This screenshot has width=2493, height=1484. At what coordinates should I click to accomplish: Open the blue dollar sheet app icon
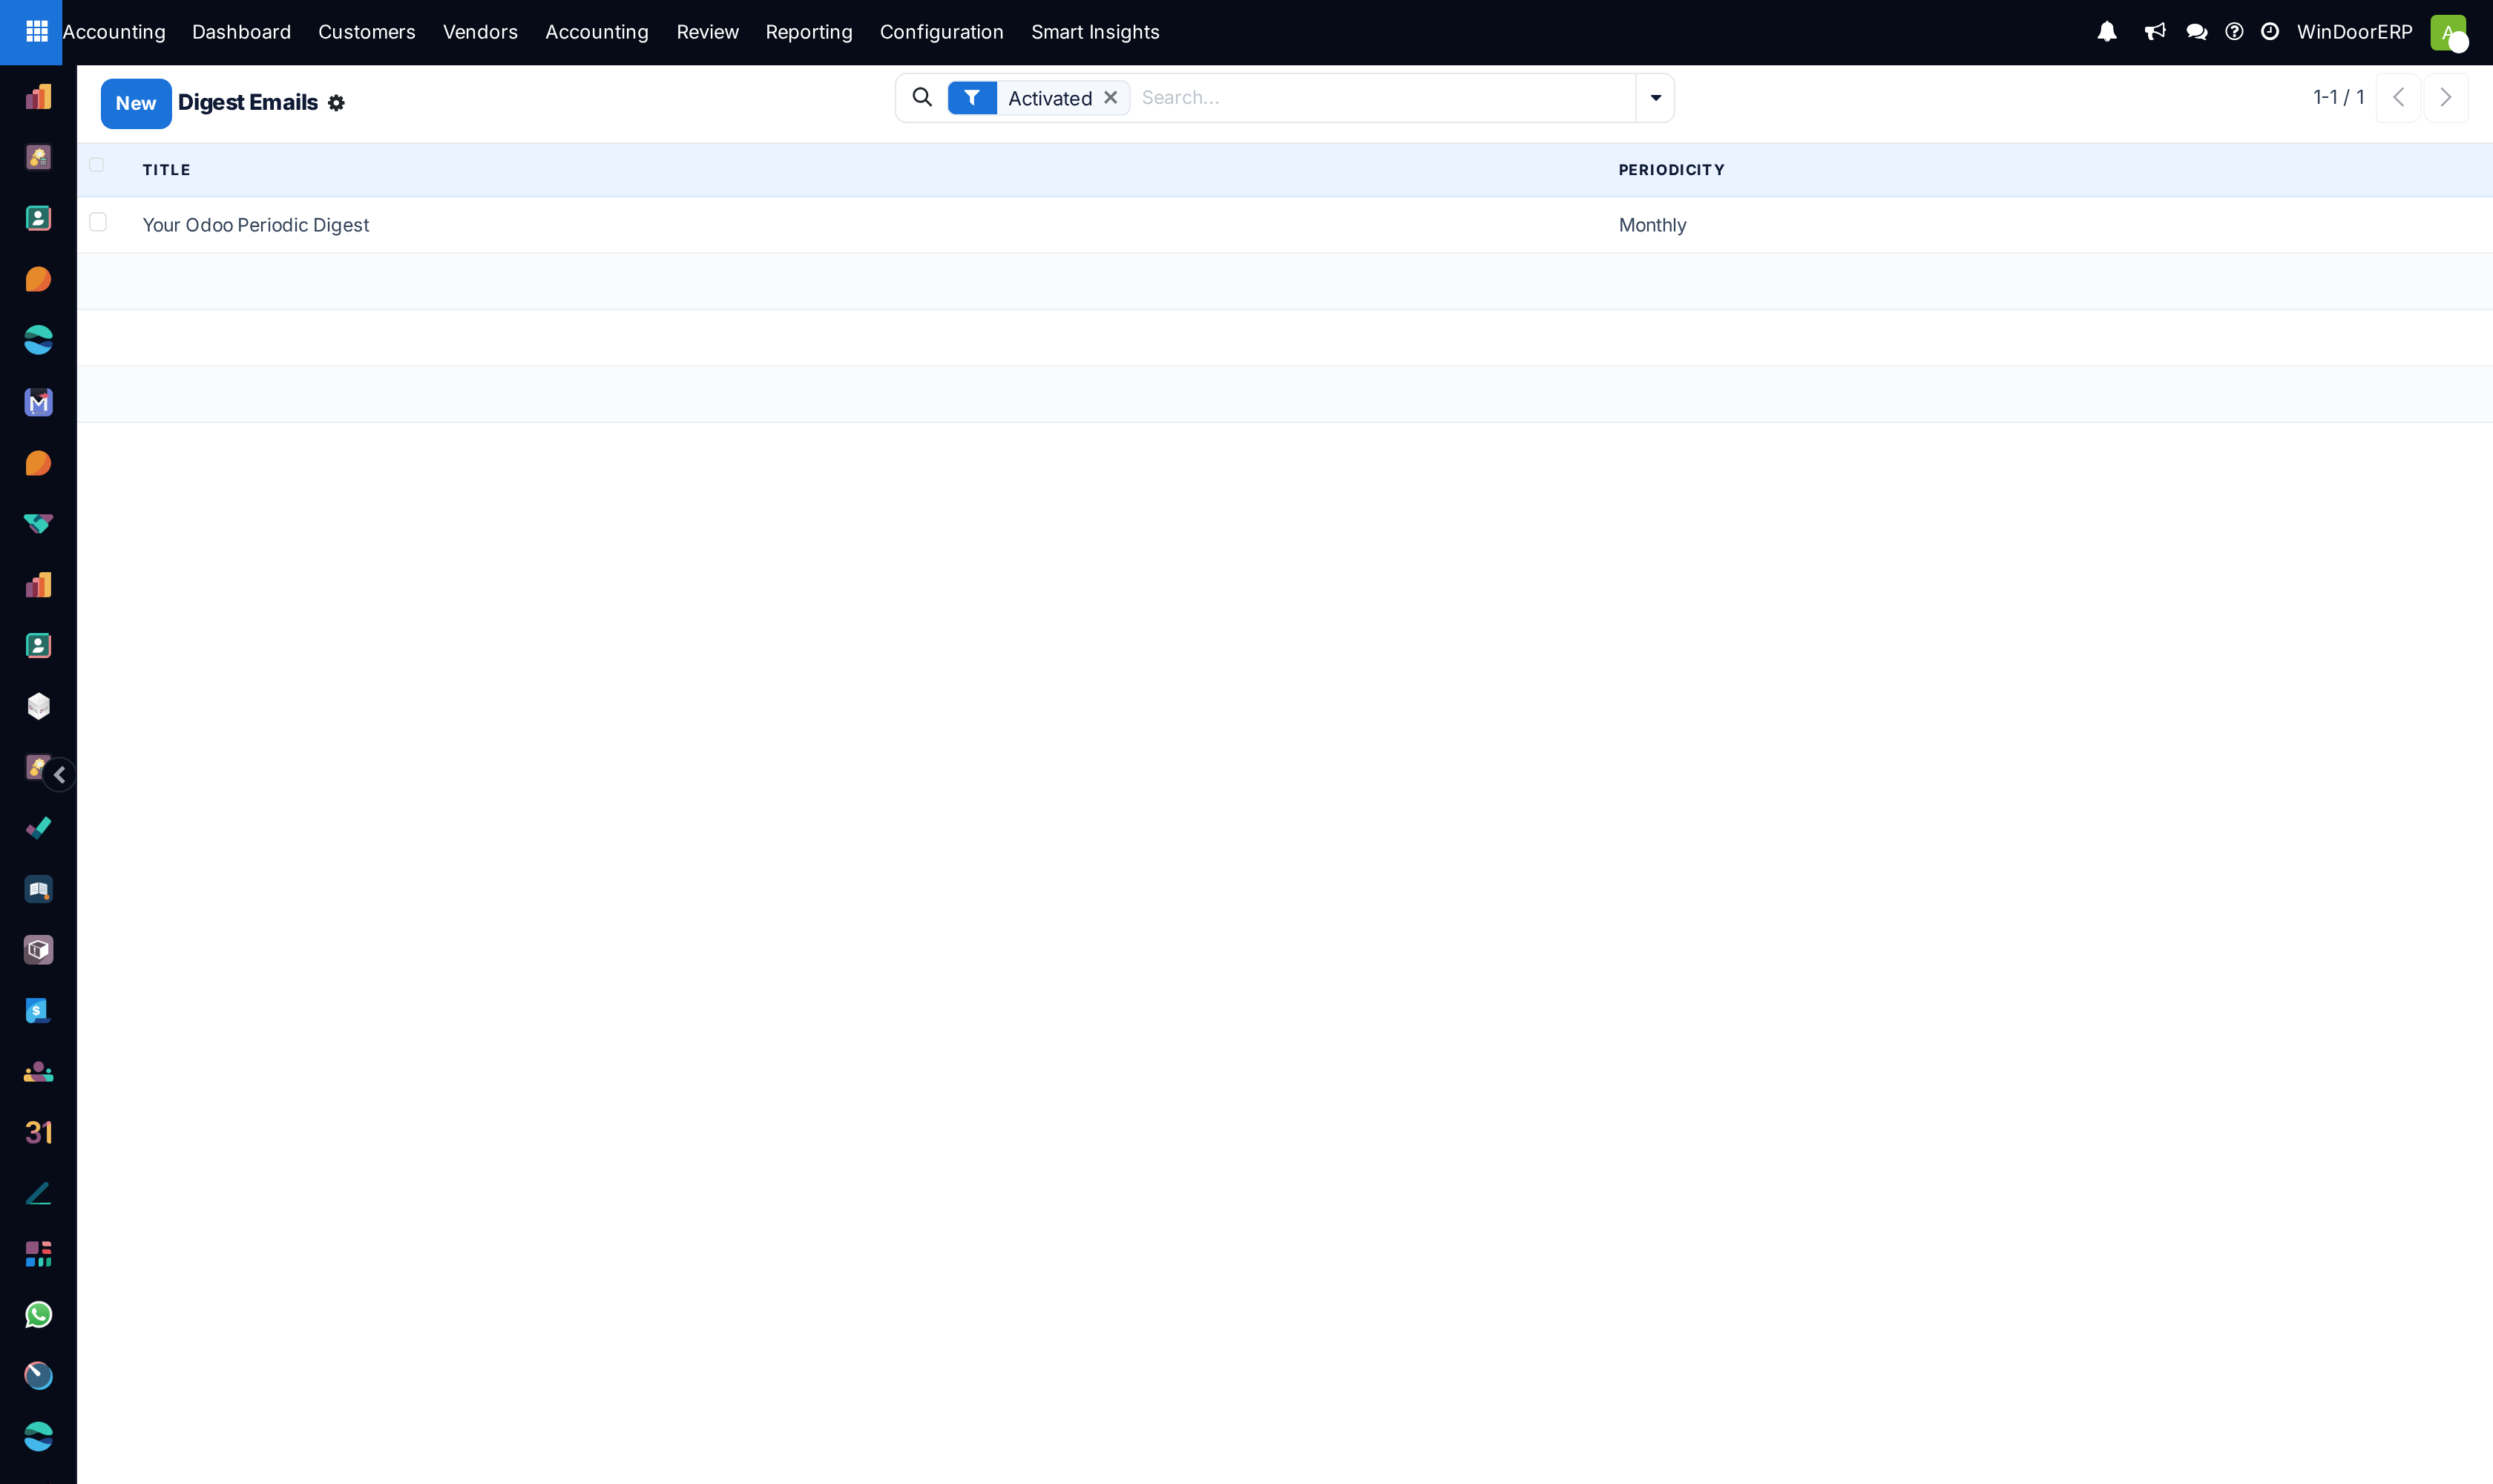tap(38, 1011)
